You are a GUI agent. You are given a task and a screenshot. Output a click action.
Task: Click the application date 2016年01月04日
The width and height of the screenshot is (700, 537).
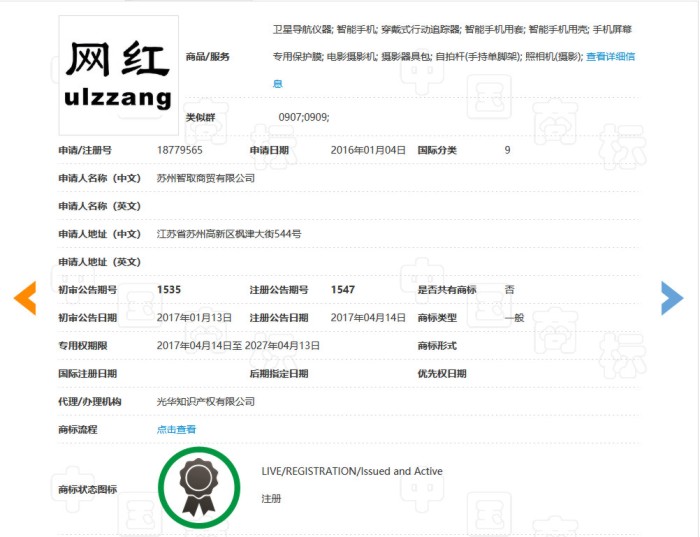tap(368, 150)
